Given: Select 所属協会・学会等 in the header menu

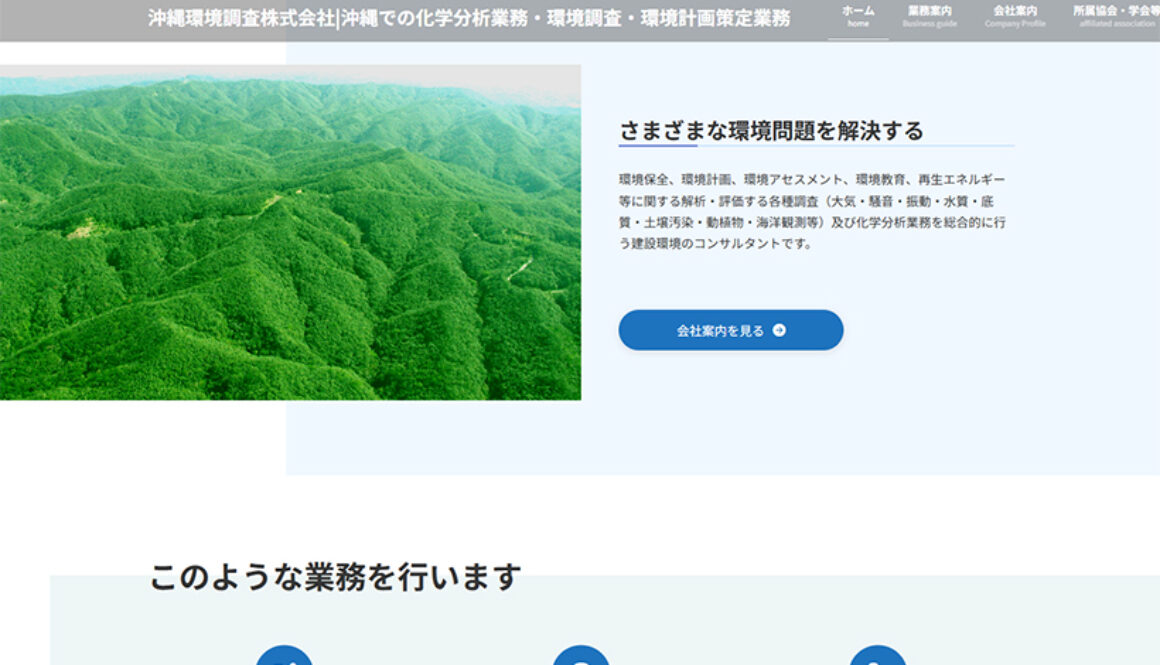Looking at the screenshot, I should (1116, 11).
